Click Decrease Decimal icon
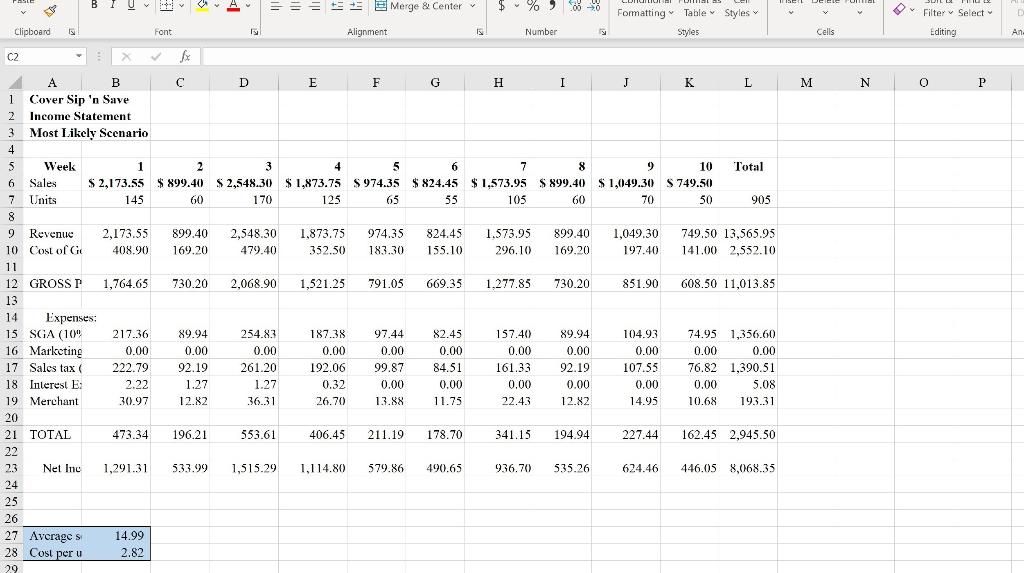Viewport: 1024px width, 573px height. [x=594, y=6]
